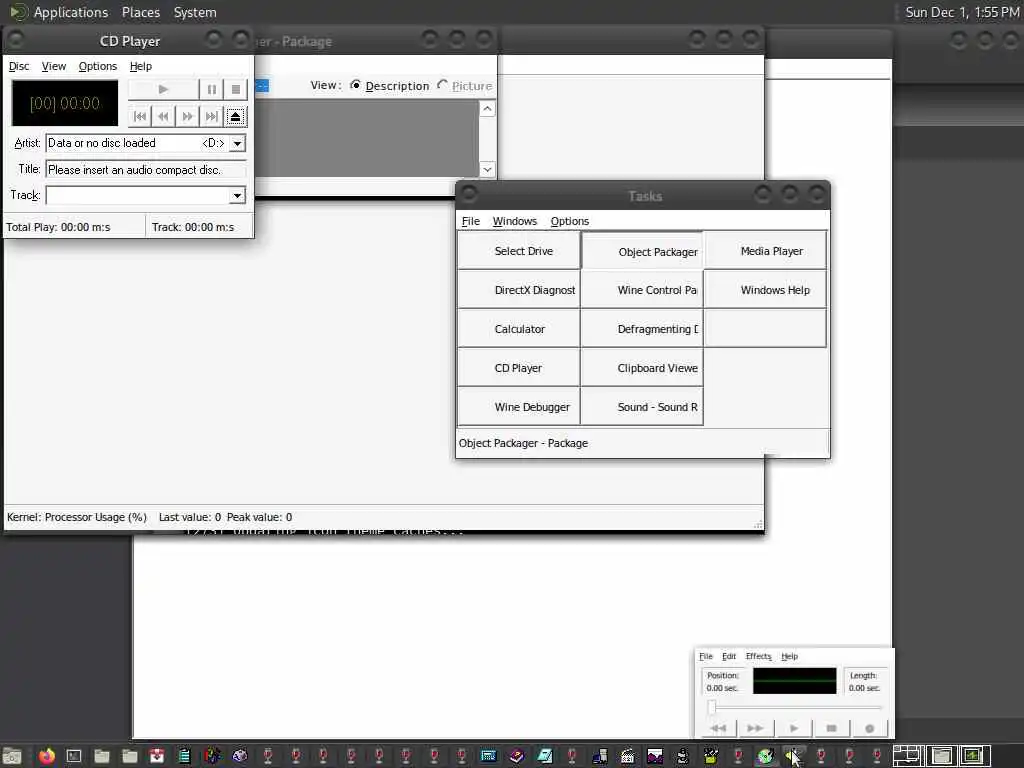Skip to next track in CD Player

tap(212, 116)
